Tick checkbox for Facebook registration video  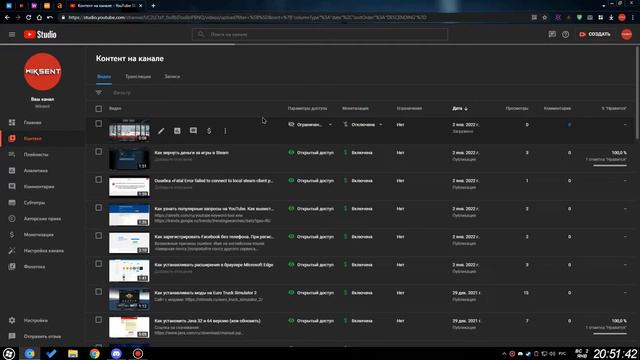click(x=99, y=236)
